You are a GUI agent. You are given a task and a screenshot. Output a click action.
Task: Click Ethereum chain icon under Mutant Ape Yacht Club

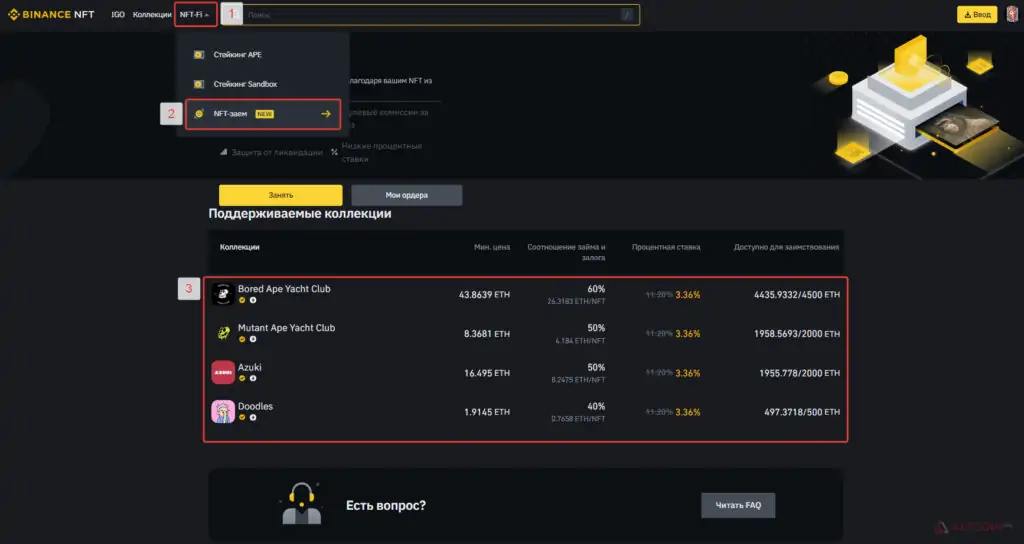253,340
